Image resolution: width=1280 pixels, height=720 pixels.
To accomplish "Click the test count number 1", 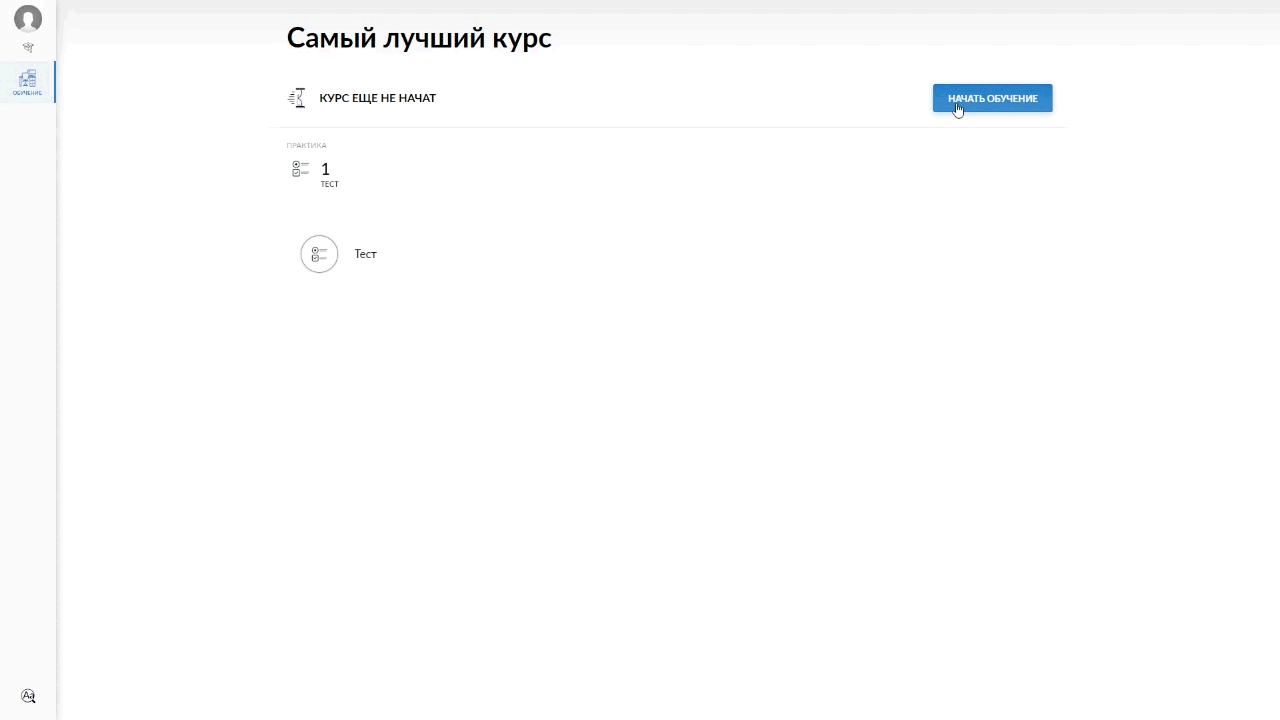I will pos(325,169).
